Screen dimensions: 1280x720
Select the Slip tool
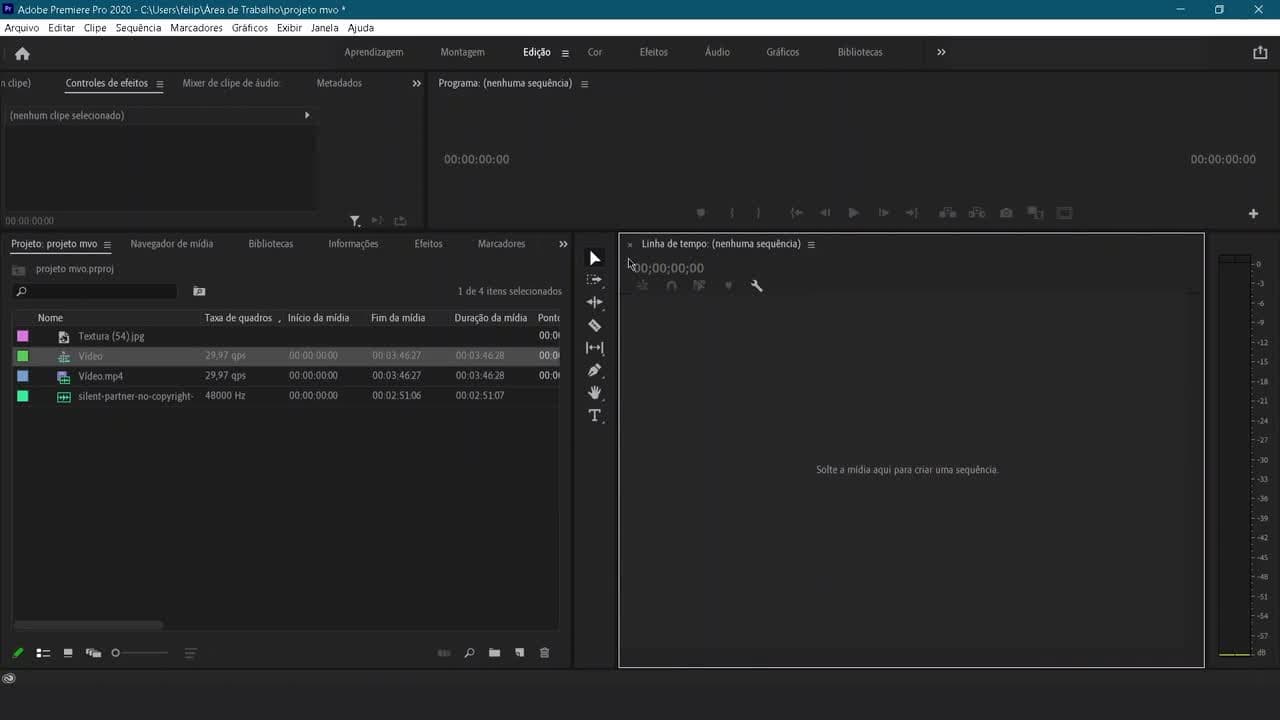[x=595, y=348]
